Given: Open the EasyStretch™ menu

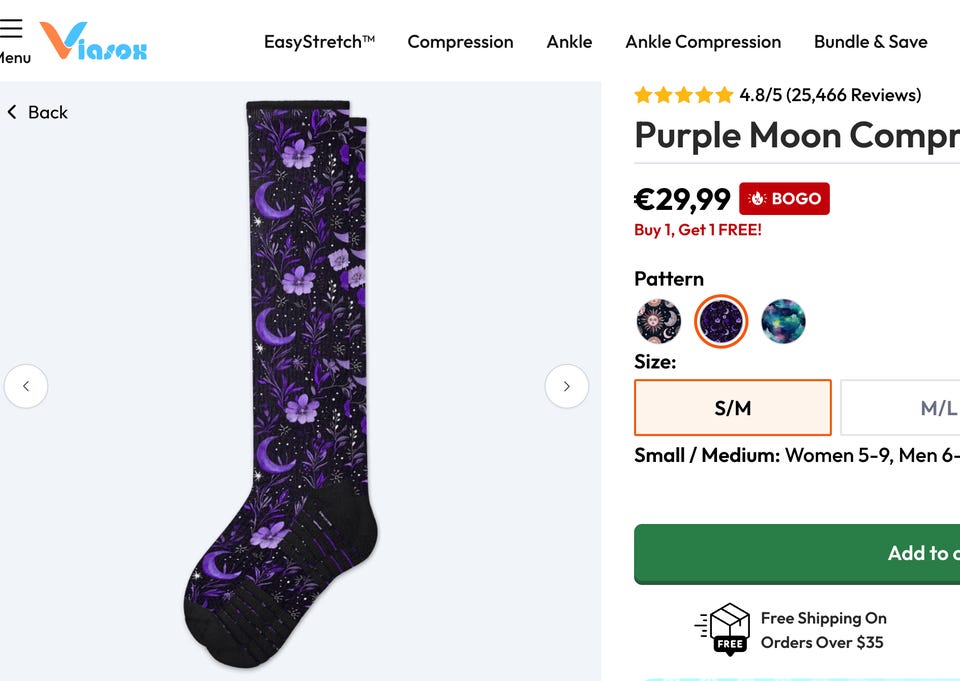Looking at the screenshot, I should pyautogui.click(x=319, y=42).
